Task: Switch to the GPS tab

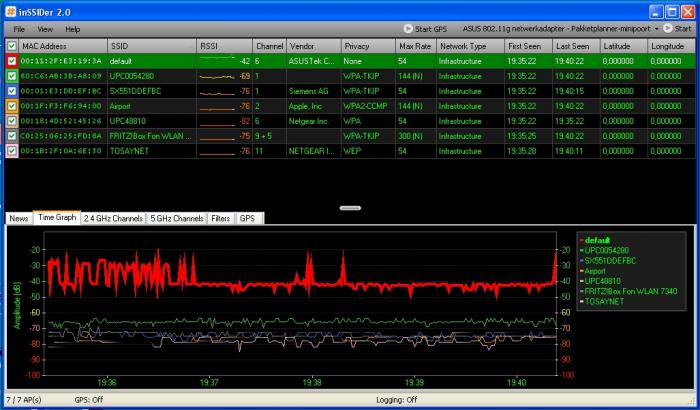Action: [247, 218]
